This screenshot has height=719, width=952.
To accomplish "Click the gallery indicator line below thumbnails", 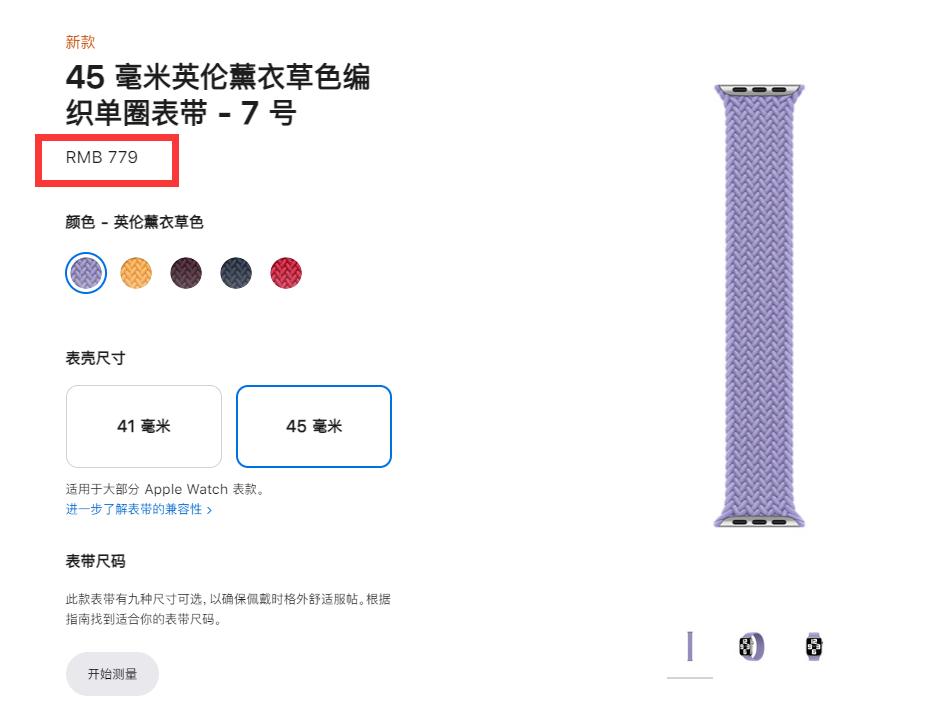I will tap(690, 678).
